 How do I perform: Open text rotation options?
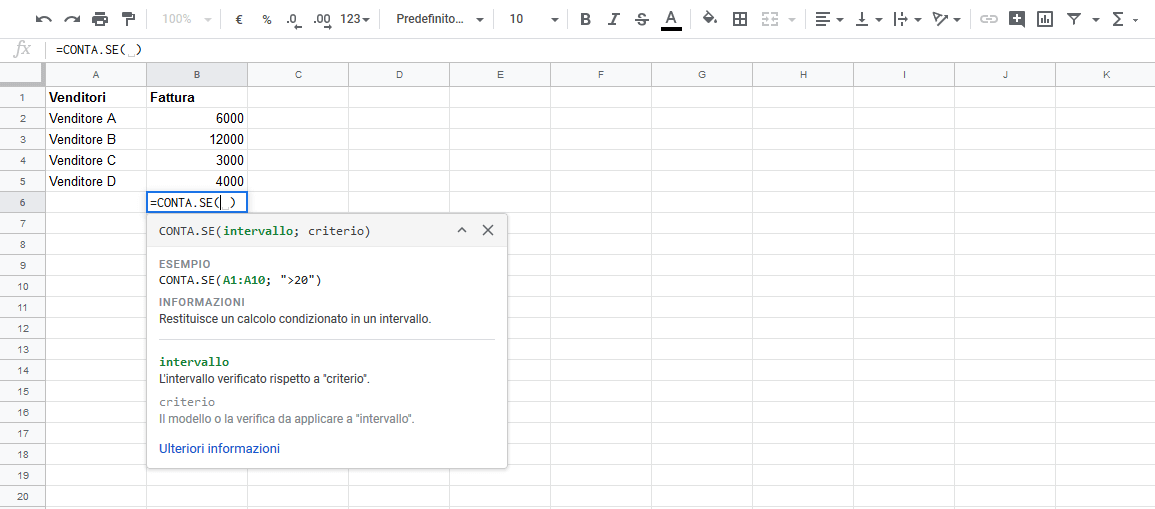click(x=947, y=19)
